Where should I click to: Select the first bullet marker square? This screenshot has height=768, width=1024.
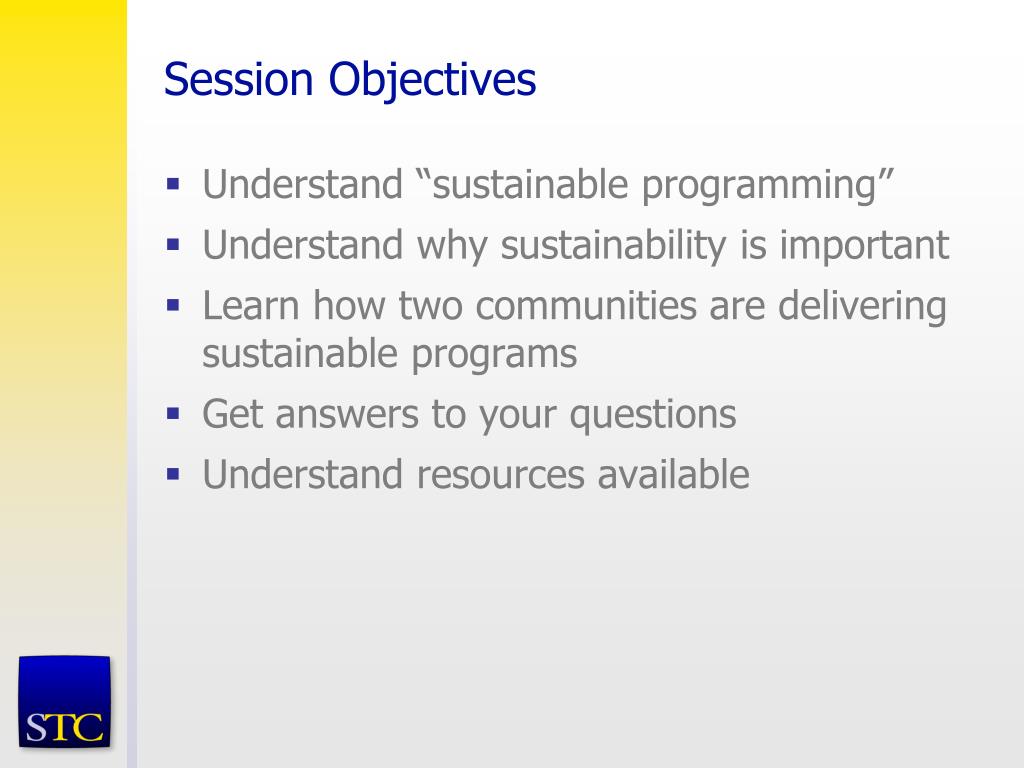173,184
